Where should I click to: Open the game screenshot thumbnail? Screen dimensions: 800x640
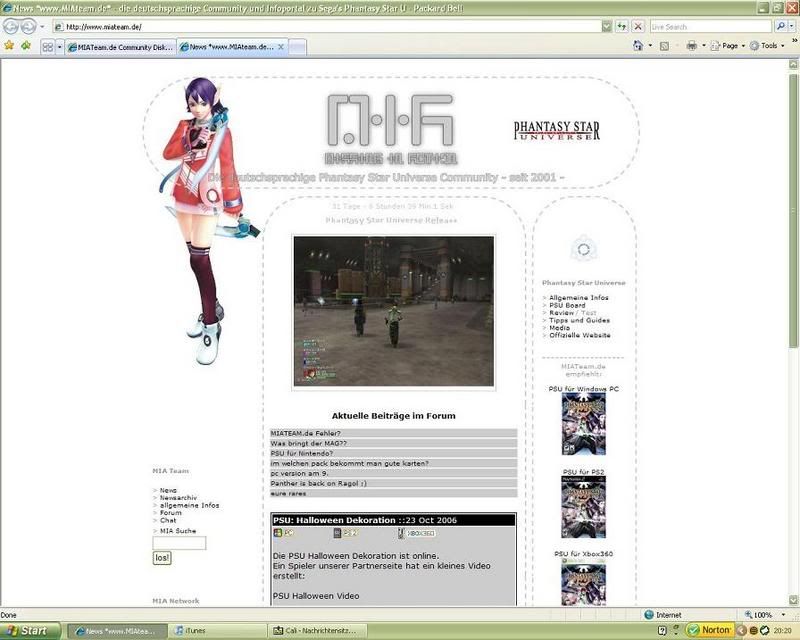(x=393, y=311)
